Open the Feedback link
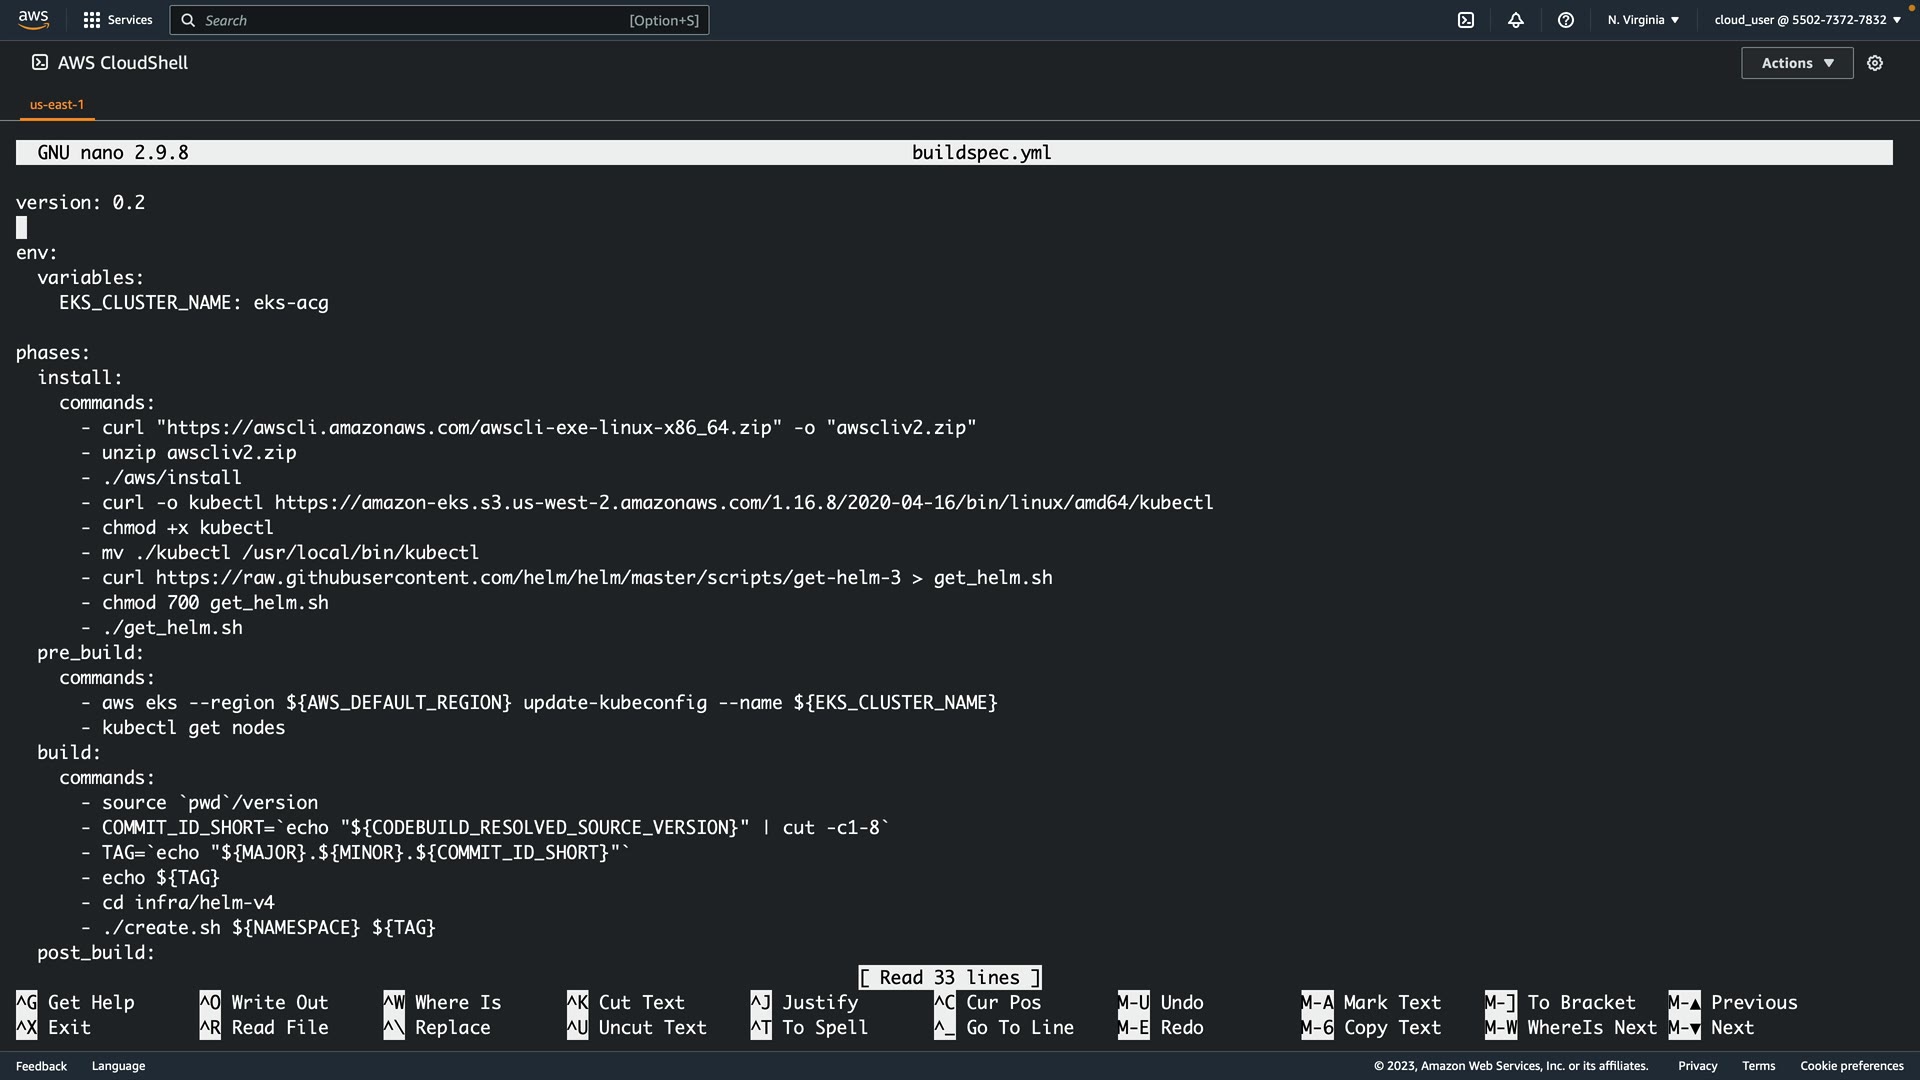 click(41, 1066)
